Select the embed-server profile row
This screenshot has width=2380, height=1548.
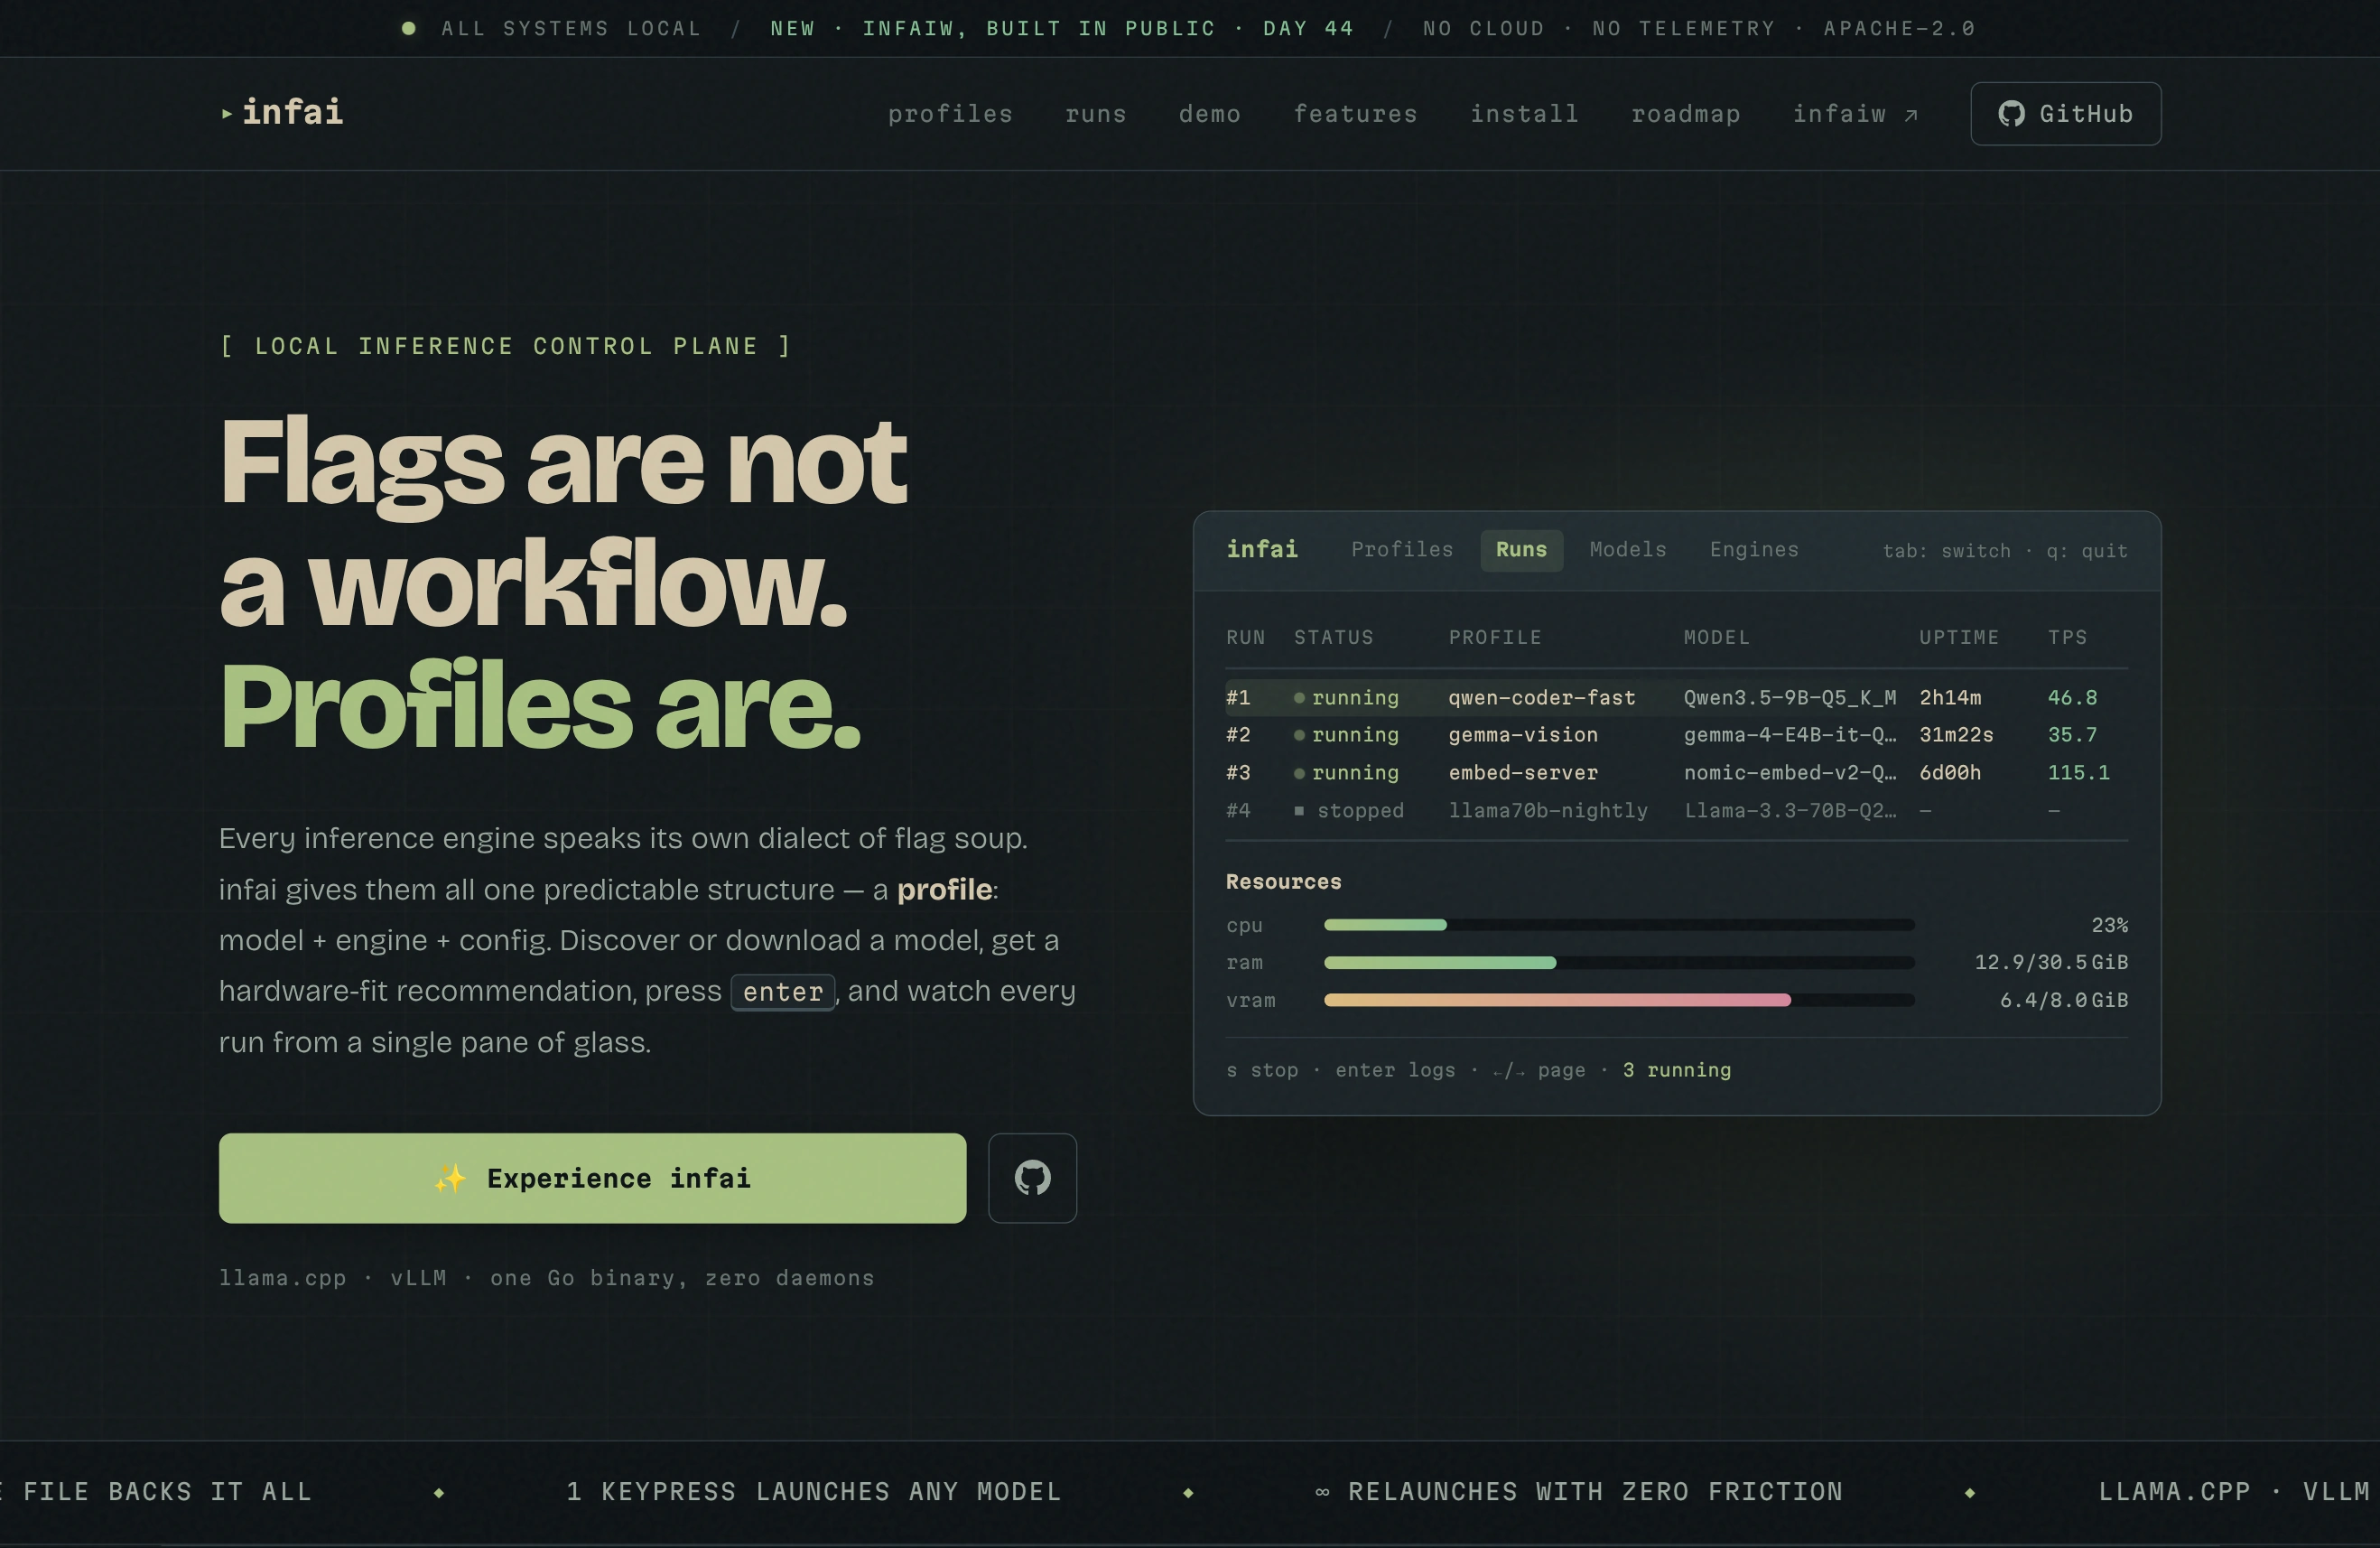coord(1676,772)
